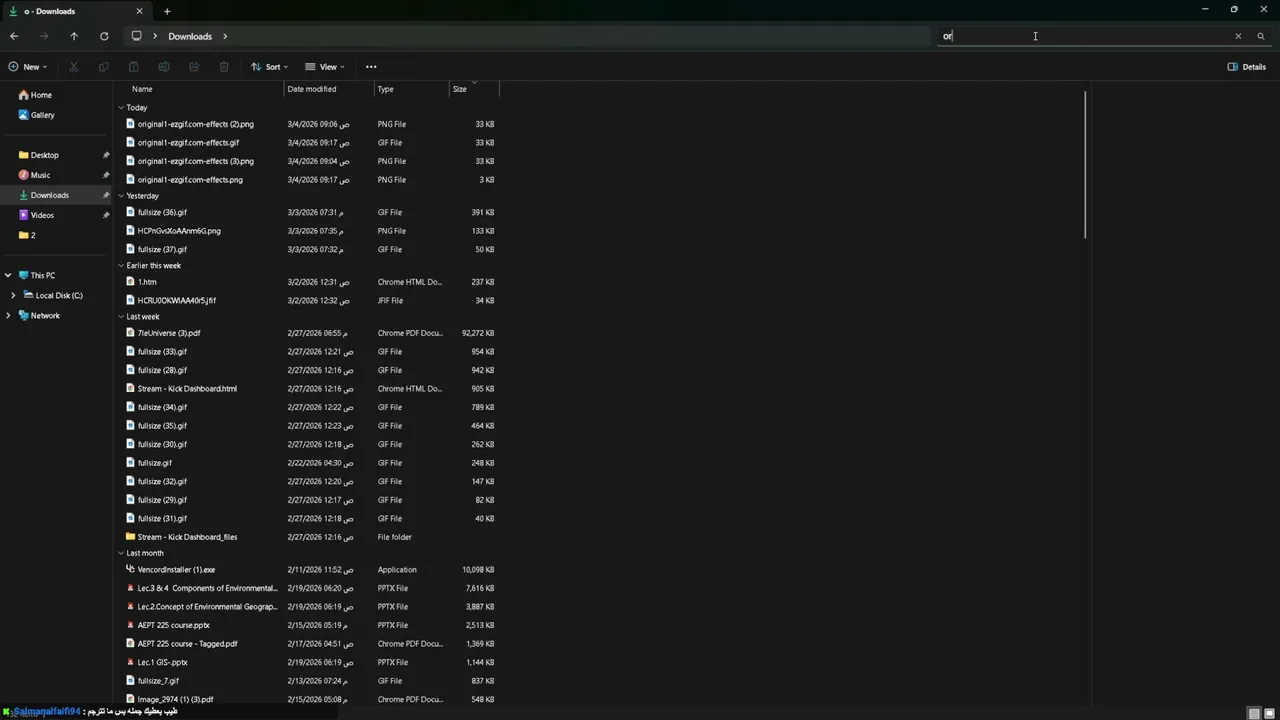Collapse the This PC tree node
This screenshot has width=1280, height=720.
[8, 275]
